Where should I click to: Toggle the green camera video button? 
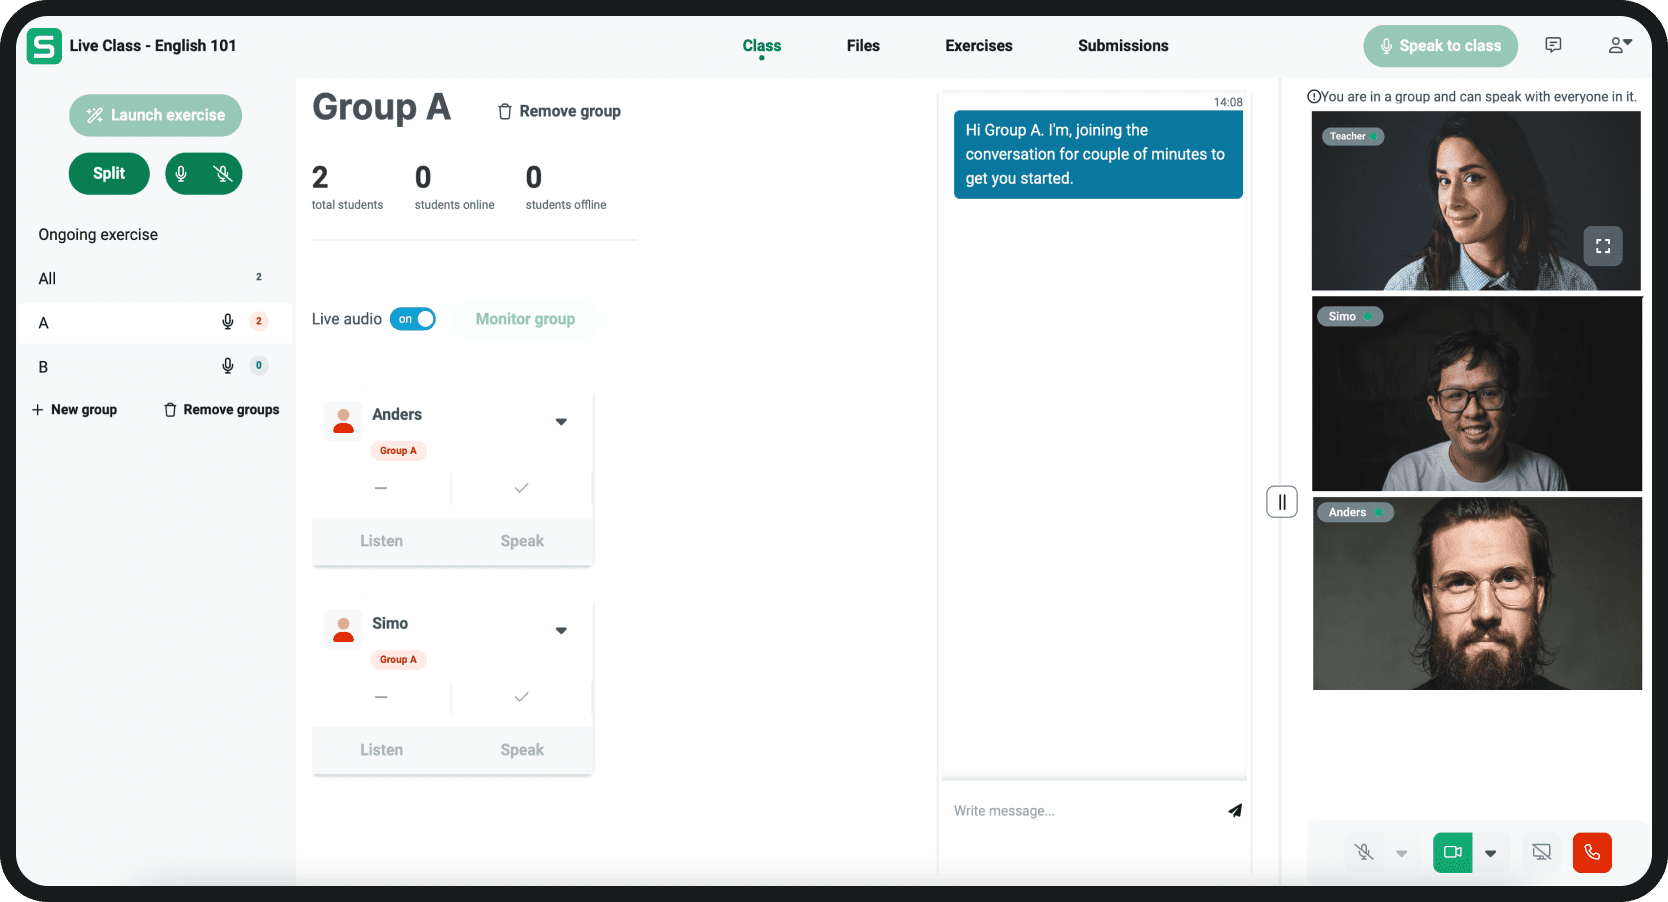(x=1452, y=853)
